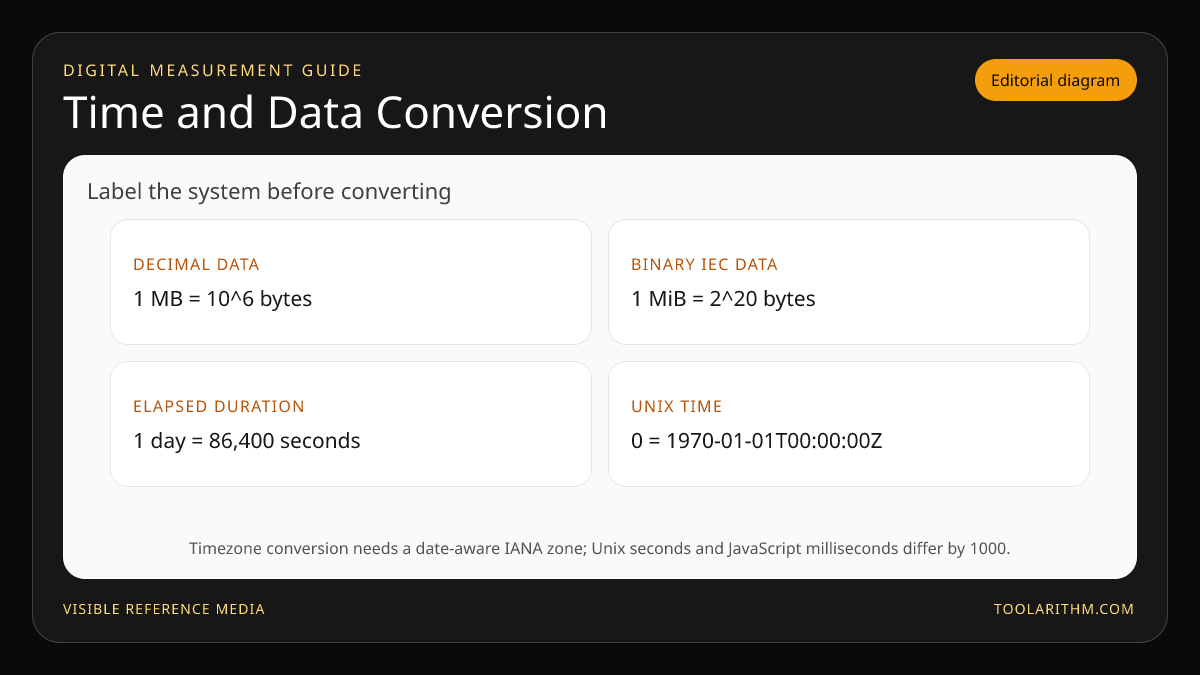Click the 1 MB = 10^6 bytes text
The width and height of the screenshot is (1200, 675).
coord(223,298)
